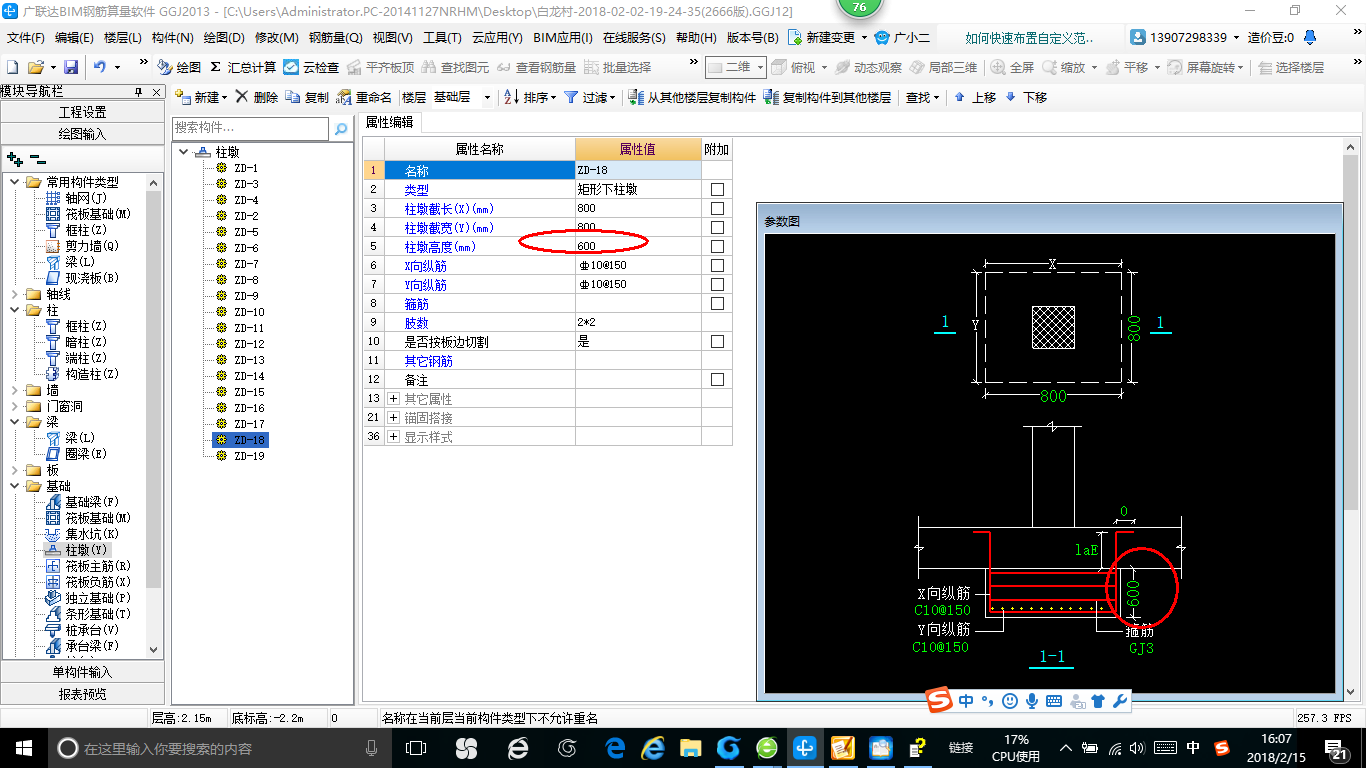1366x768 pixels.
Task: Save the project with the disk icon
Action: (x=71, y=67)
